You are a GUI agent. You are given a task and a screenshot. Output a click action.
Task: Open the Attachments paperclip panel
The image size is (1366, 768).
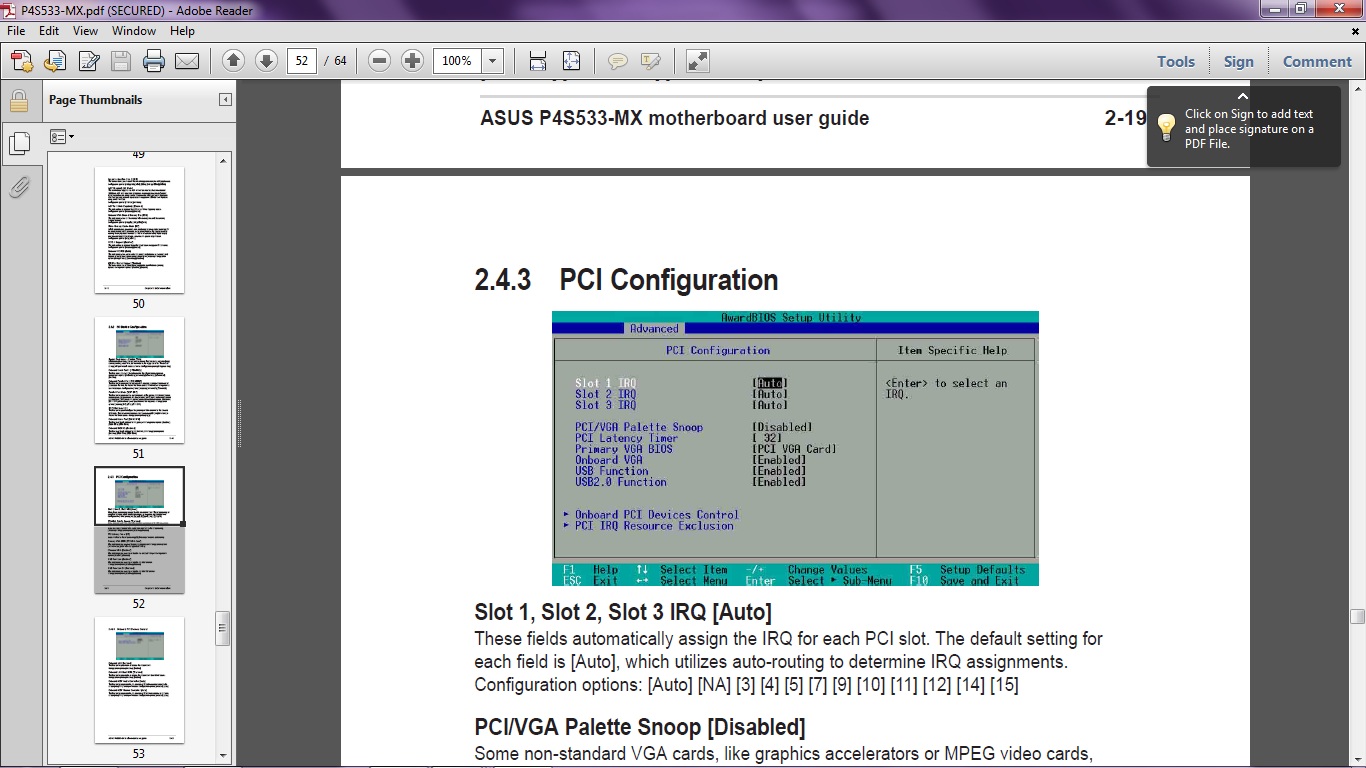click(x=18, y=187)
